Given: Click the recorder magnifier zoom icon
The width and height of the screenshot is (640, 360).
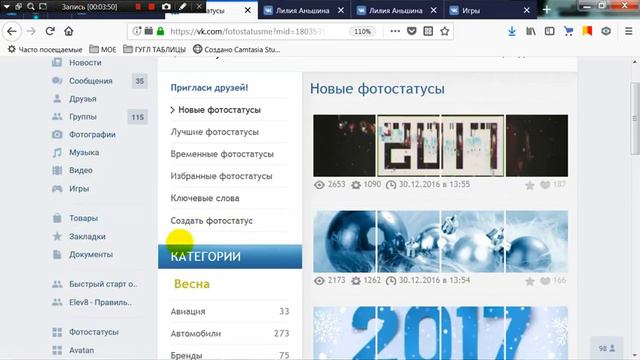Looking at the screenshot, I should (31, 7).
